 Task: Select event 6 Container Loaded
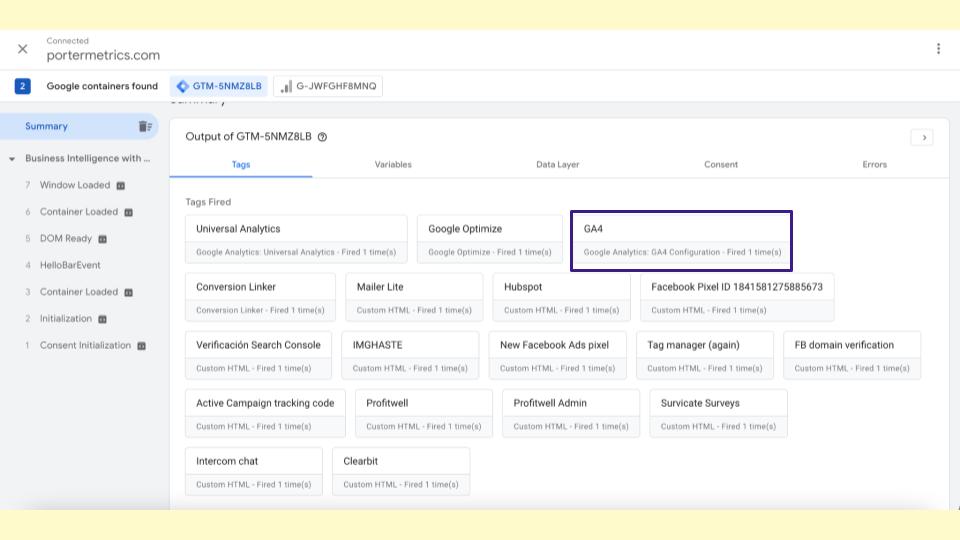click(78, 212)
